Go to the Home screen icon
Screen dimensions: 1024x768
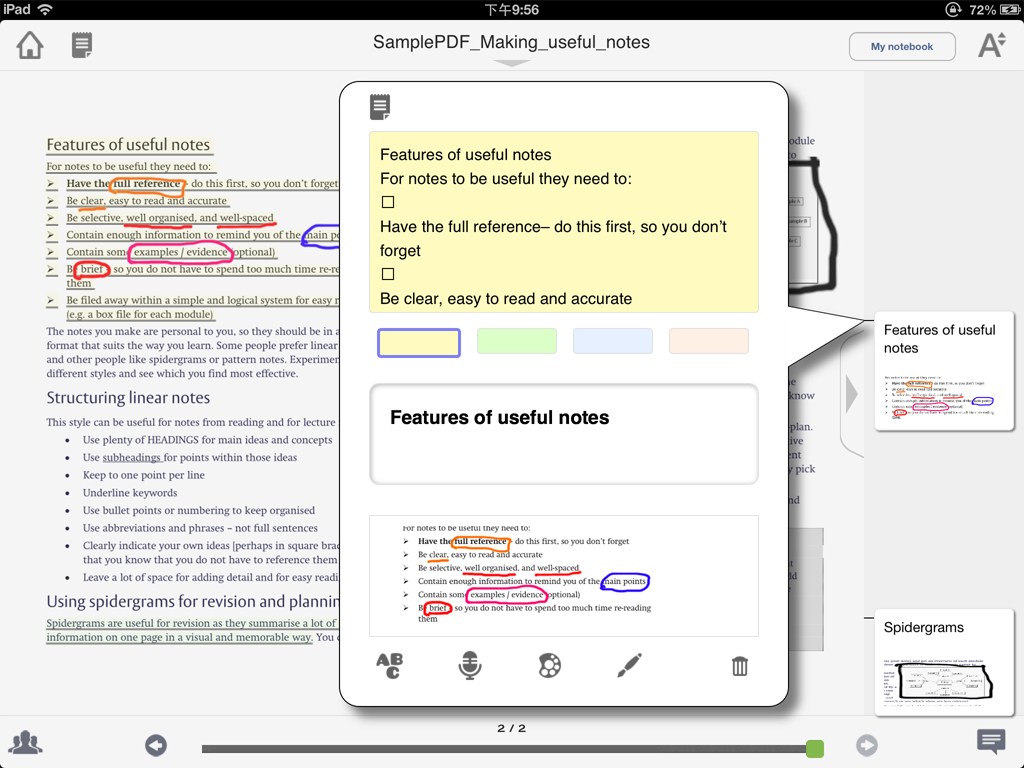tap(30, 45)
